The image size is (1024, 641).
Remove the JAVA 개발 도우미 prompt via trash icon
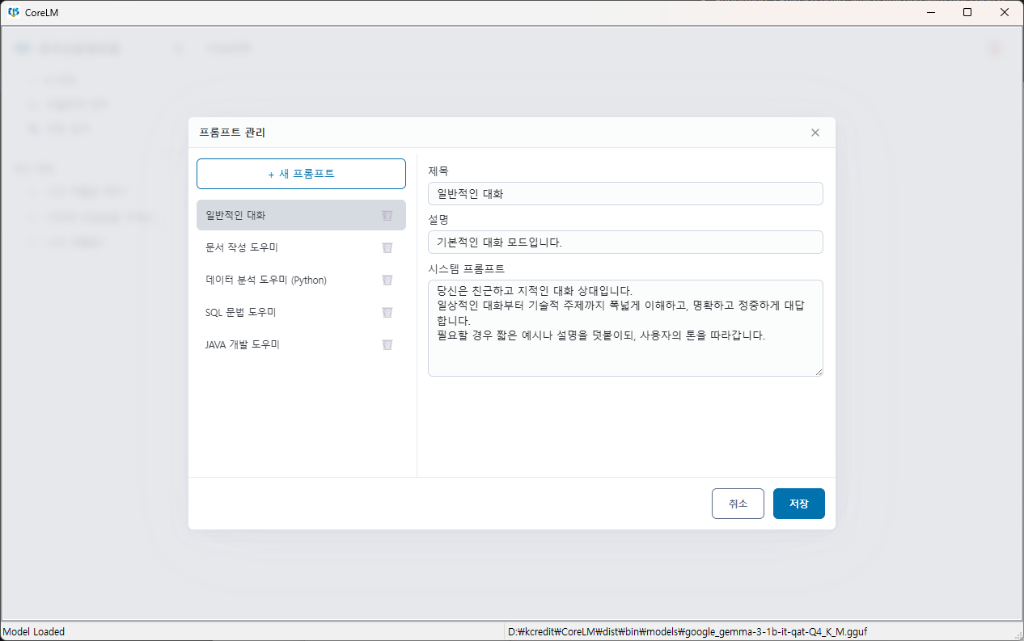pyautogui.click(x=387, y=345)
